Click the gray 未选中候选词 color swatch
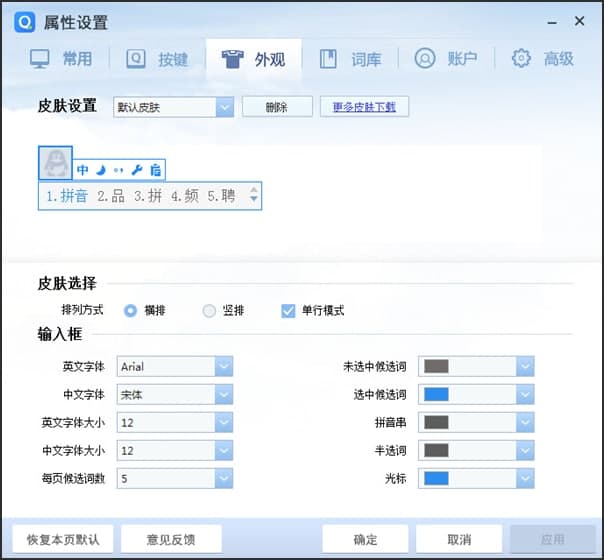This screenshot has width=604, height=560. click(436, 366)
